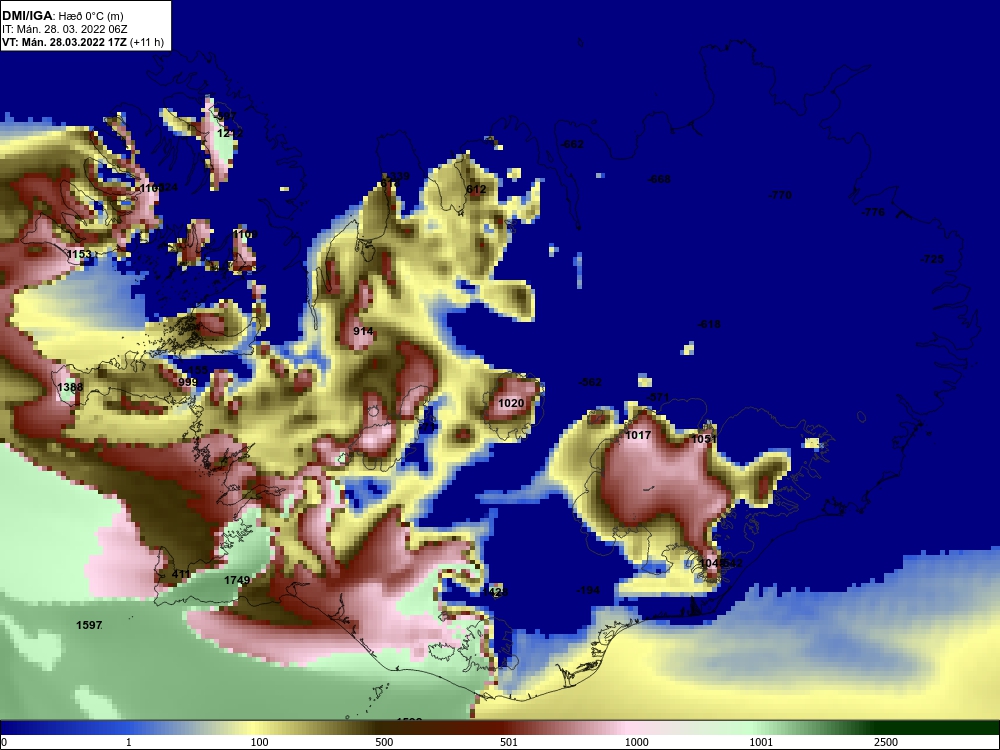Click the legend tick label 501
This screenshot has width=1000, height=750.
(x=509, y=742)
